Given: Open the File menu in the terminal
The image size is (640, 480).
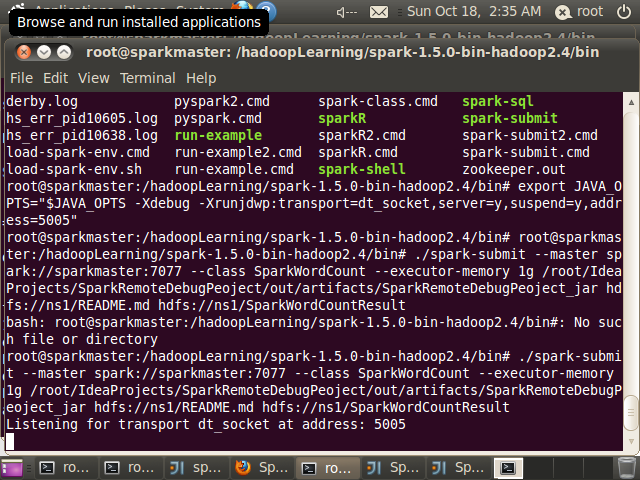Looking at the screenshot, I should 22,78.
